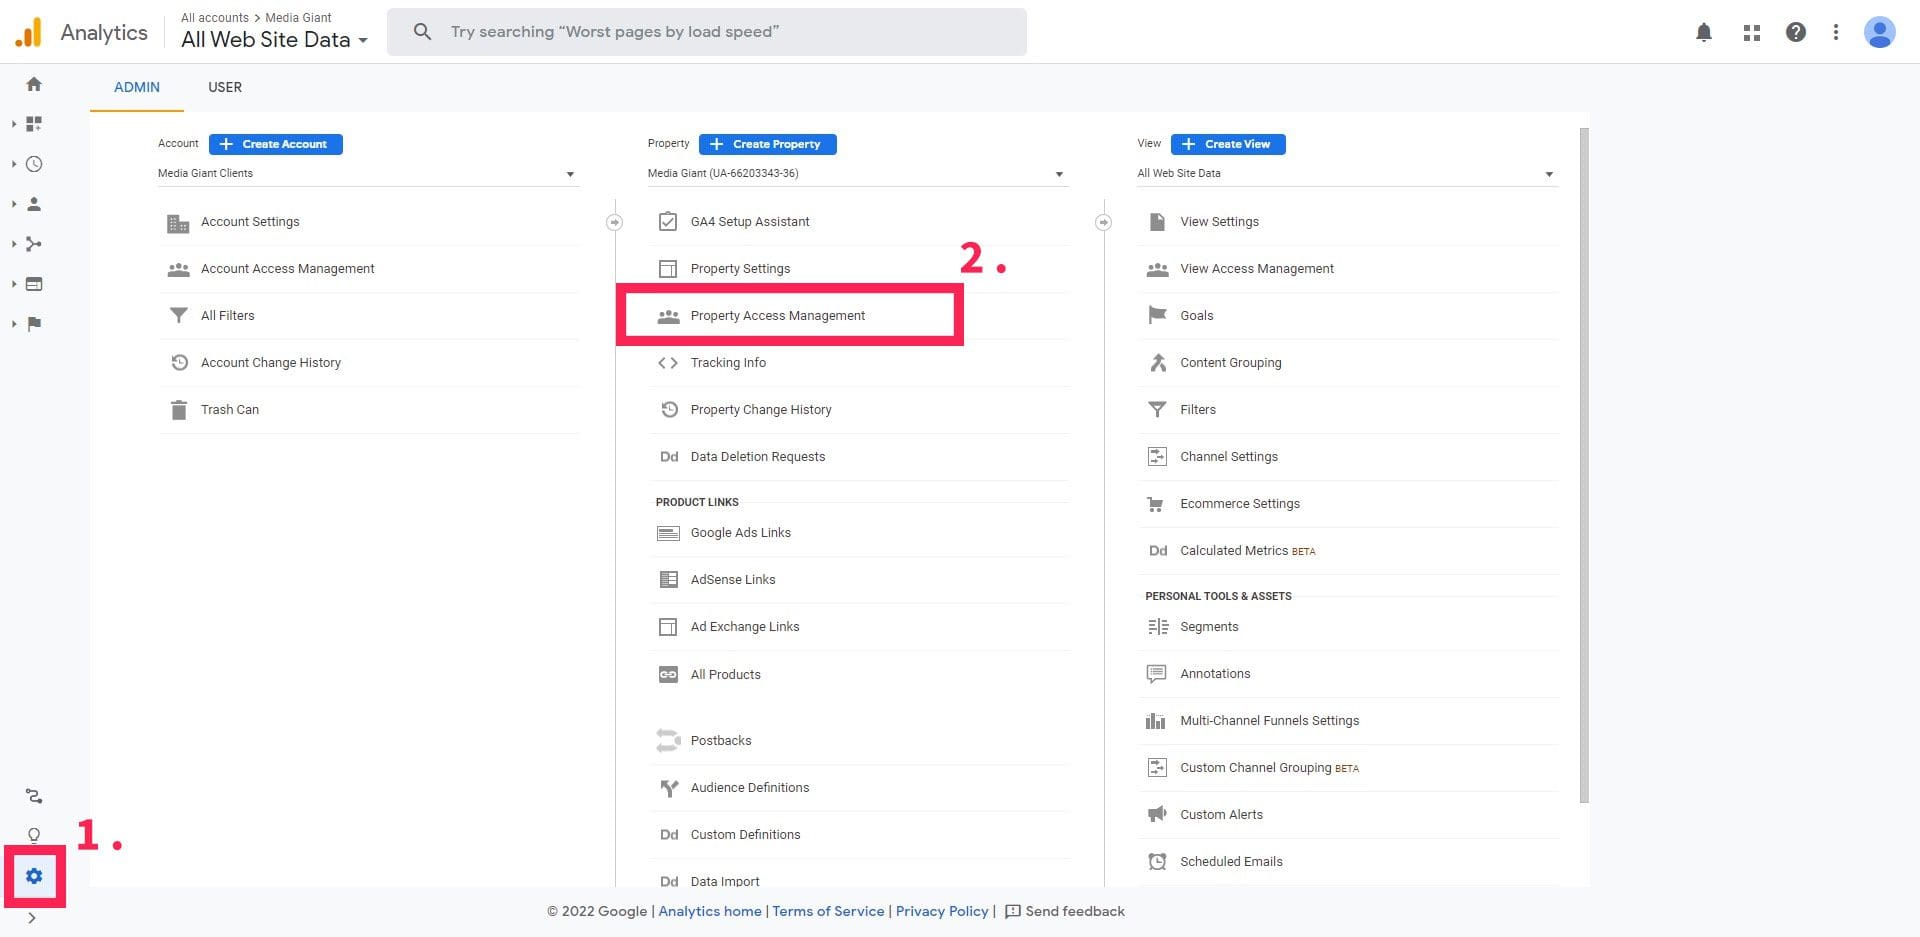Viewport: 1920px width, 937px height.
Task: Open the Media Giant Clients account dropdown
Action: (x=368, y=174)
